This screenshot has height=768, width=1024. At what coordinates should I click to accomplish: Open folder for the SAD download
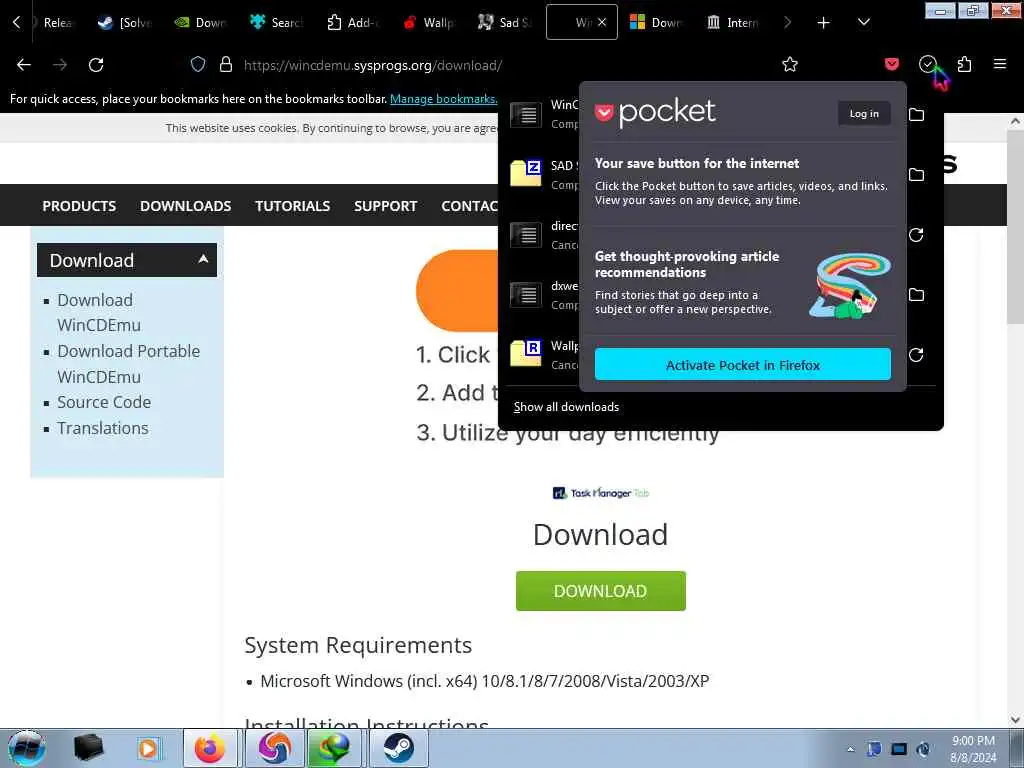click(x=916, y=174)
